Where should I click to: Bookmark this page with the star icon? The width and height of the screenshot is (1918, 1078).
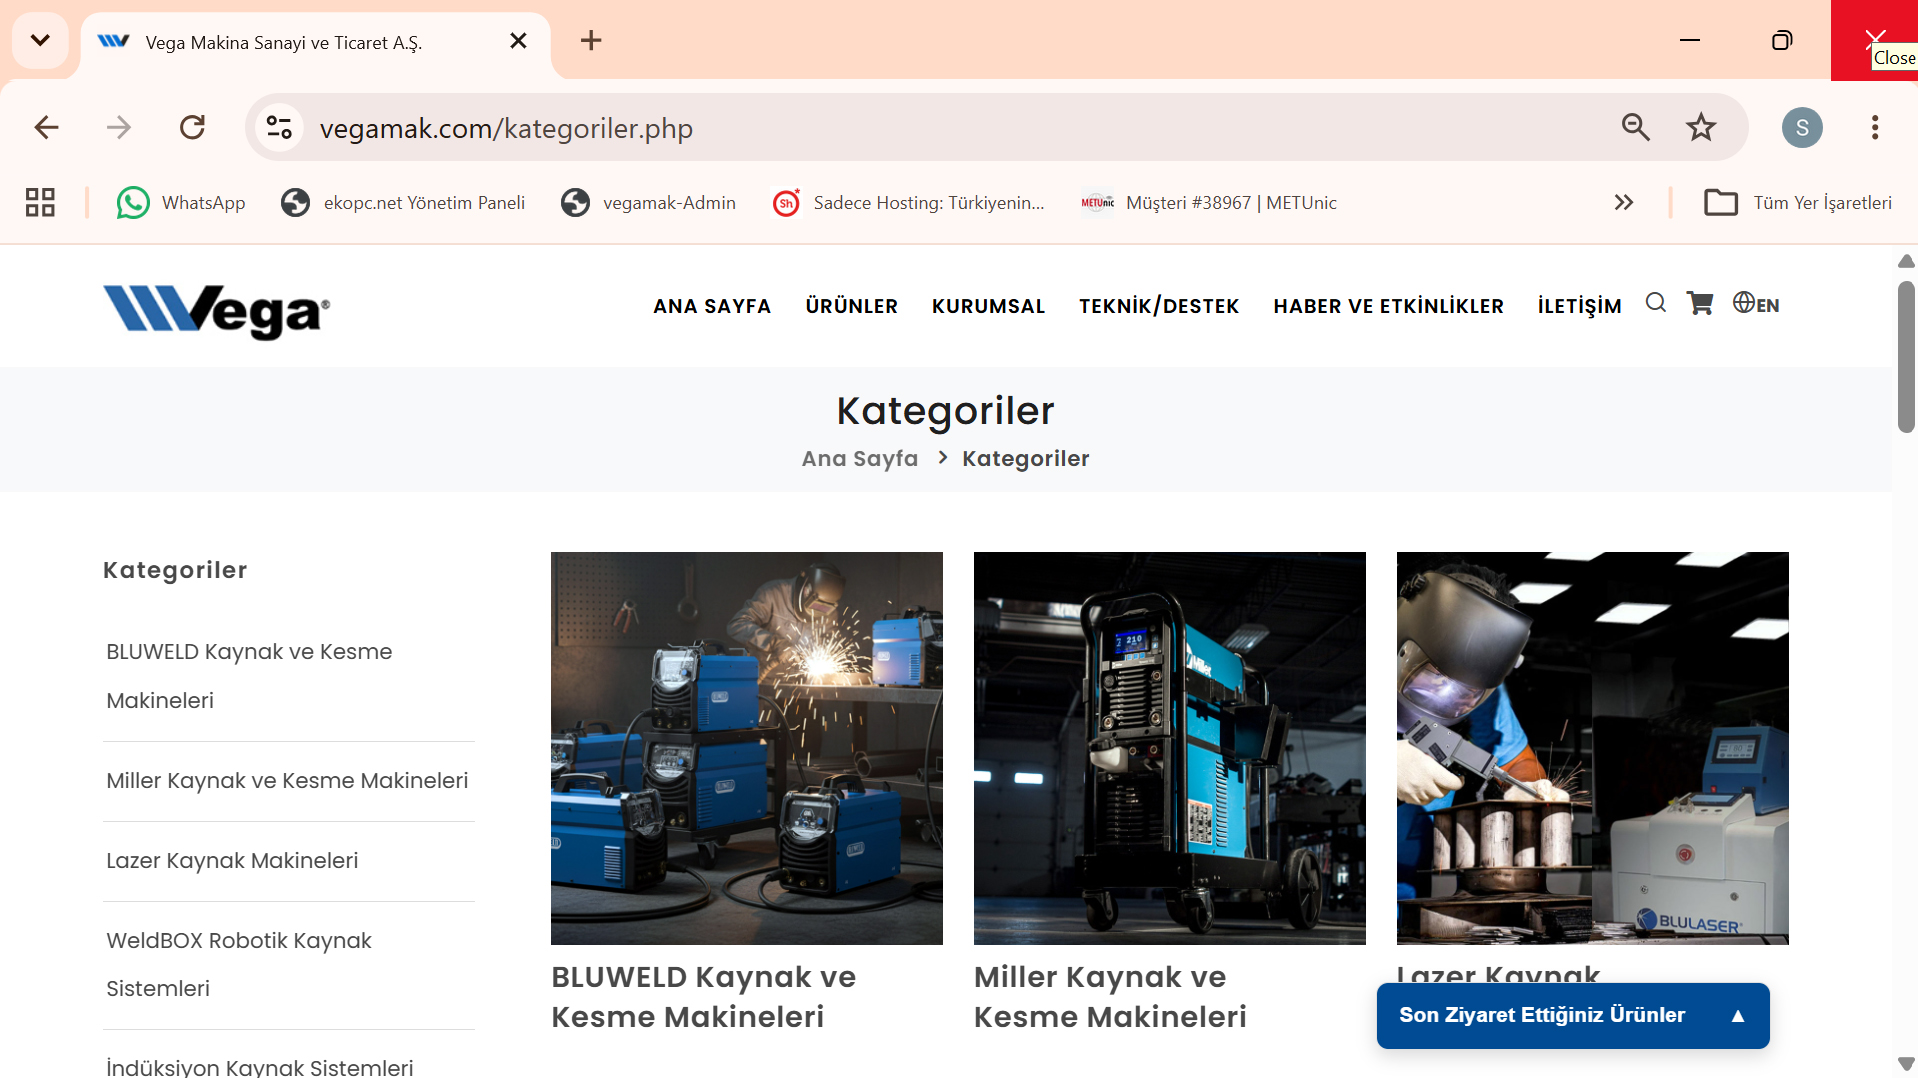point(1701,128)
